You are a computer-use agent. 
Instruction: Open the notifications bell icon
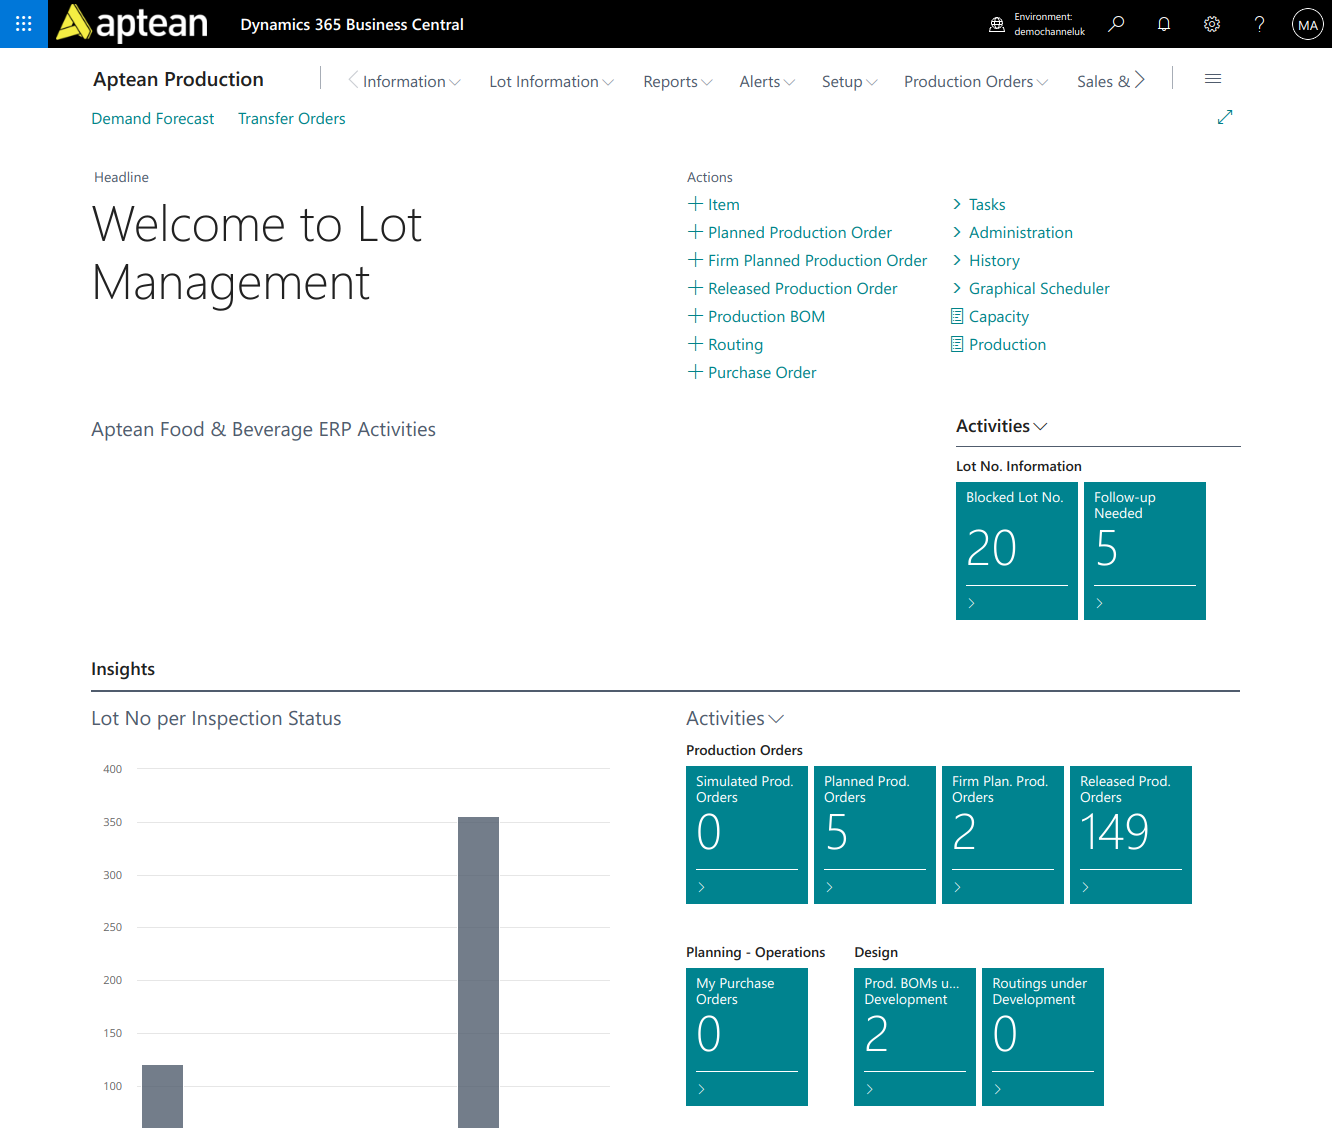coord(1164,24)
